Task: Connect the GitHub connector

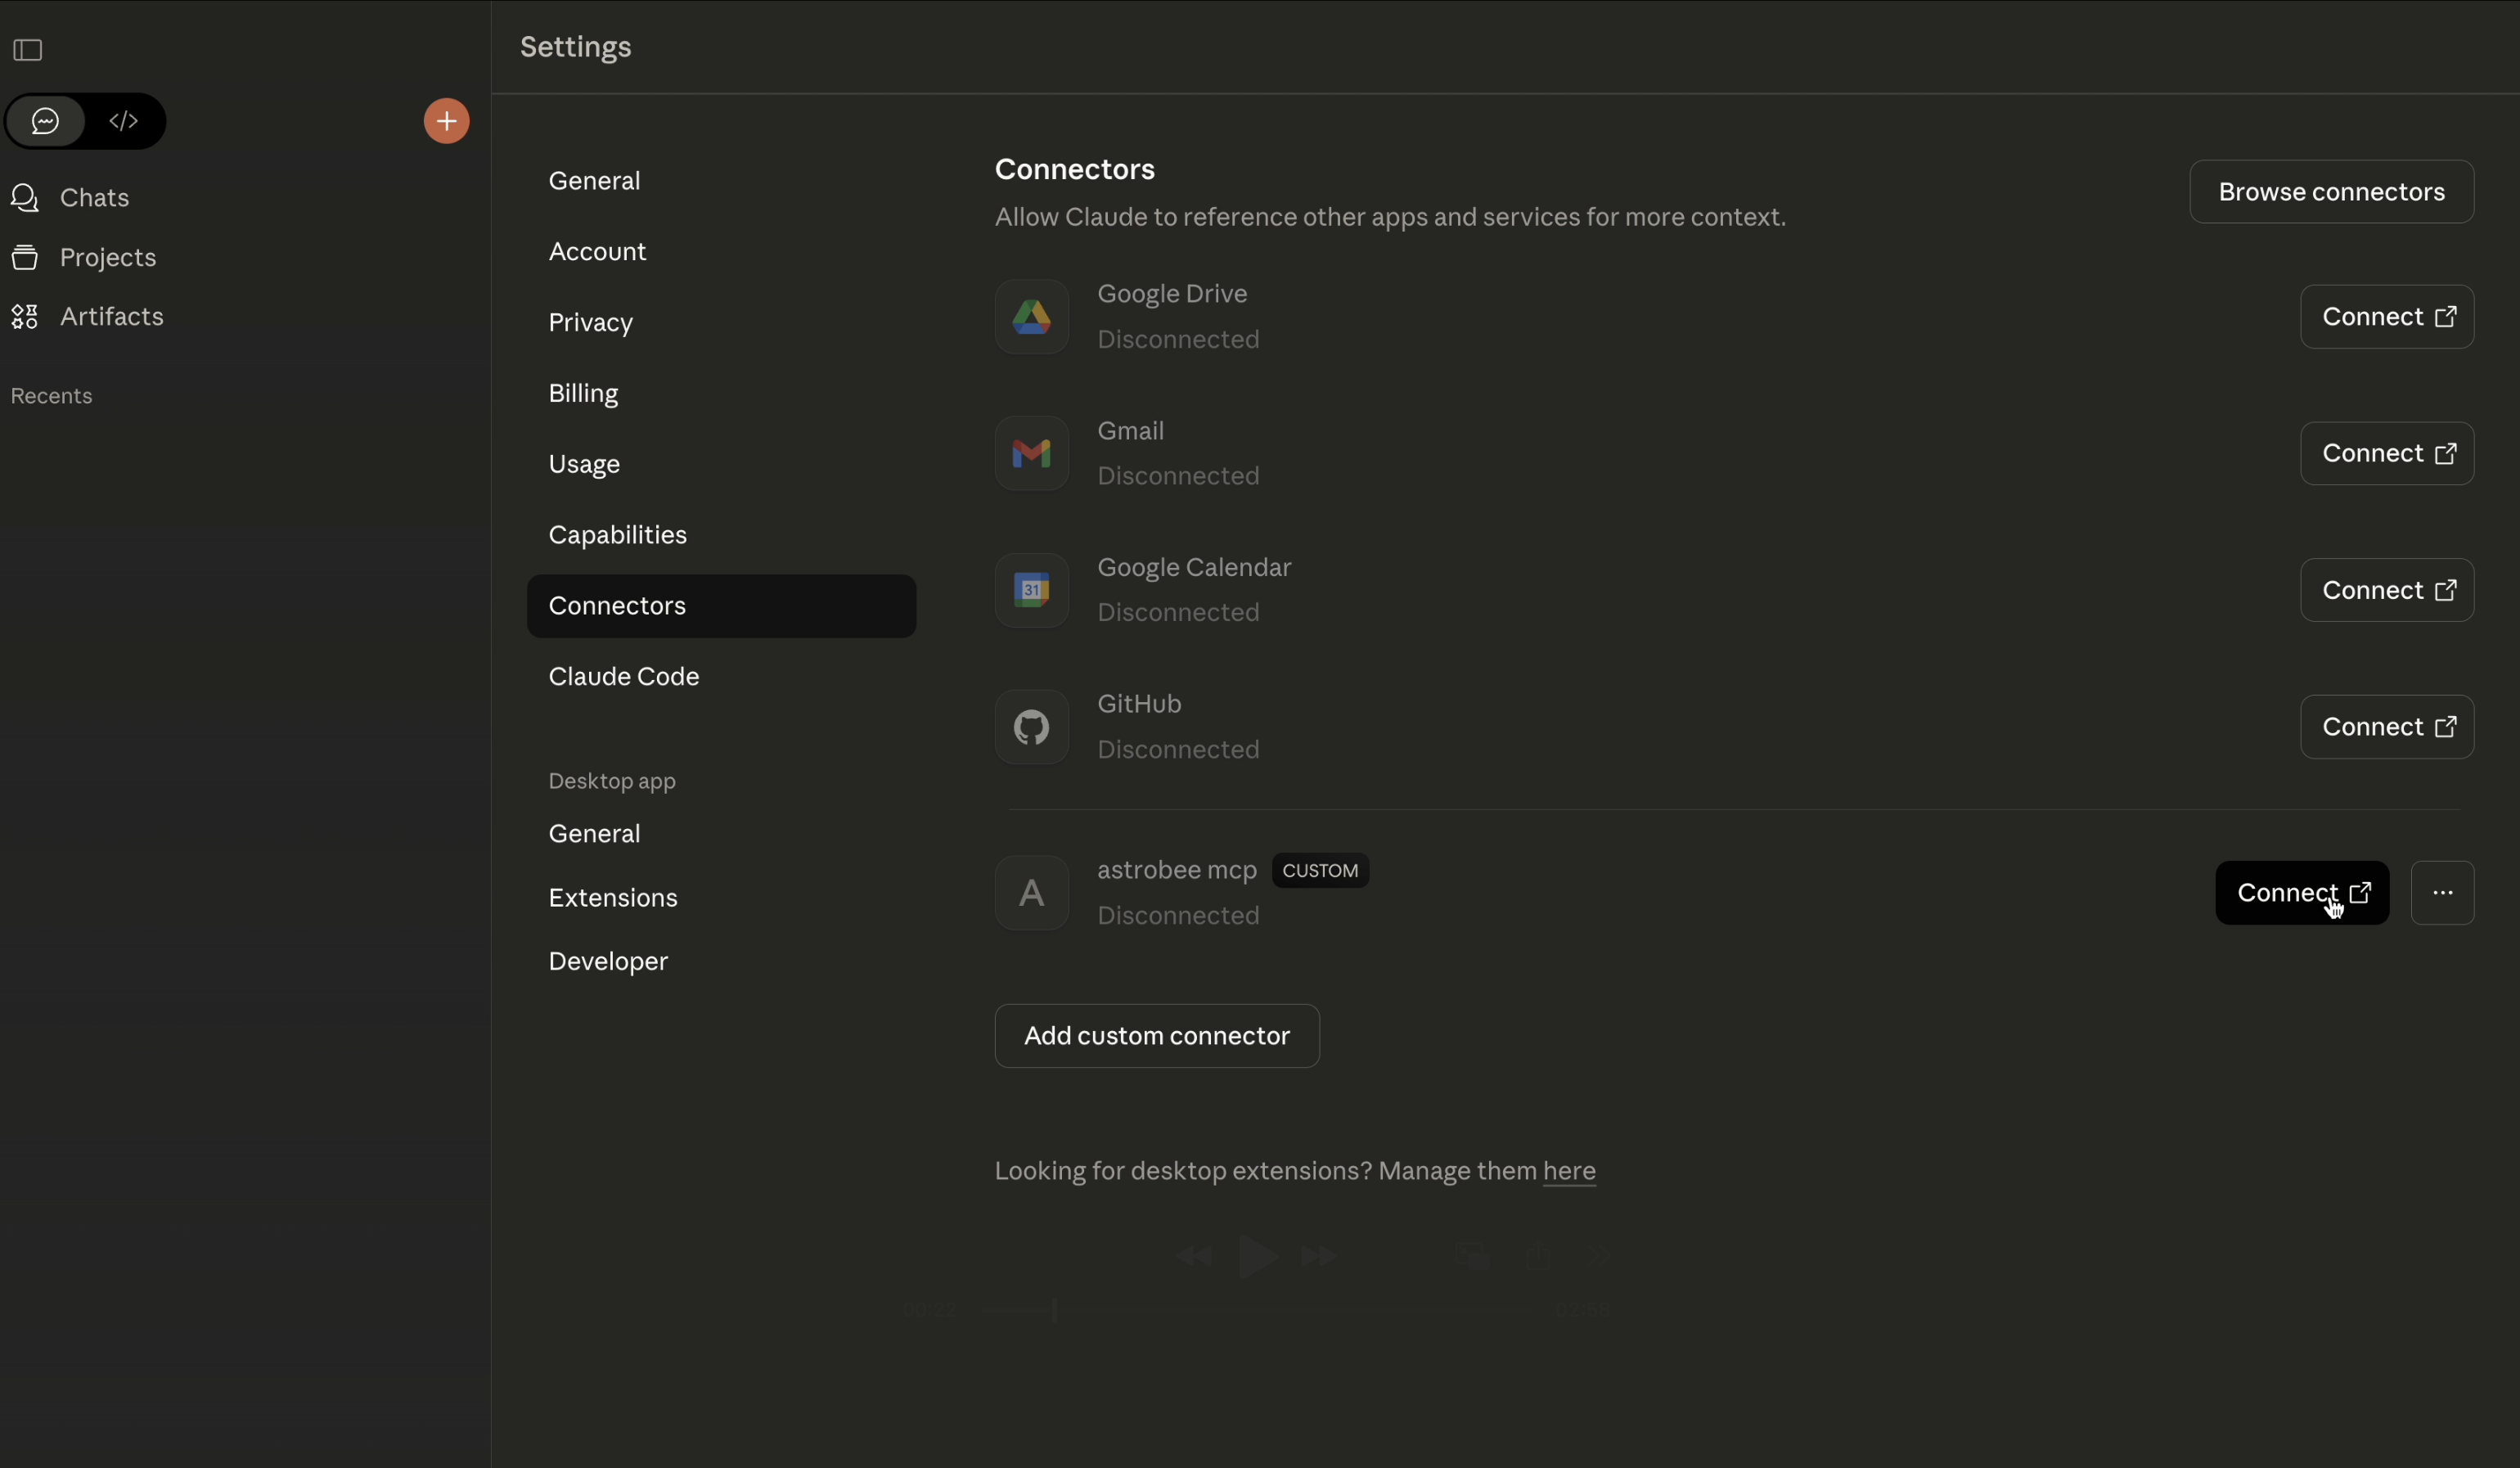Action: click(x=2386, y=727)
